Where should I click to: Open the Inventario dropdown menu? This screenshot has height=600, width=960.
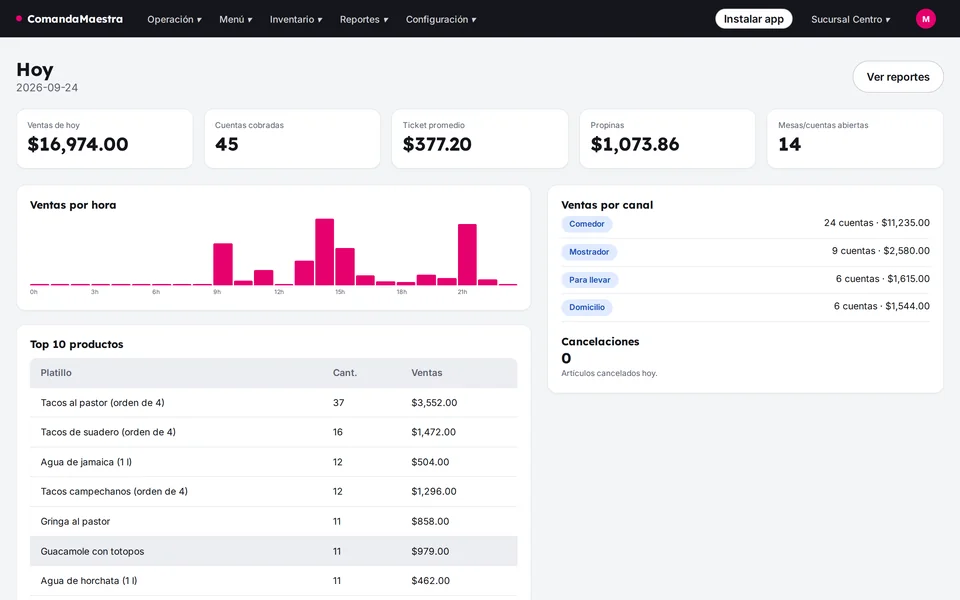[296, 19]
